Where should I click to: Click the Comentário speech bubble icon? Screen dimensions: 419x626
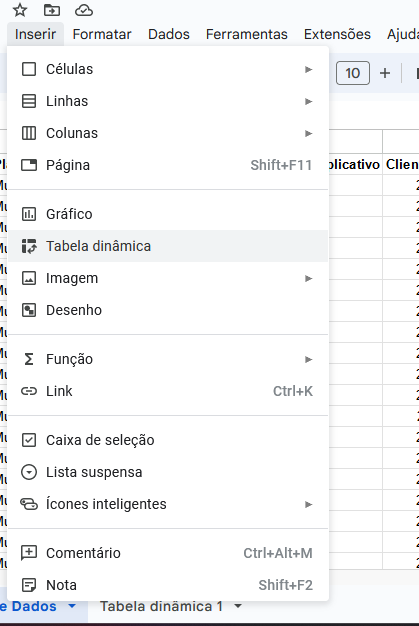pos(29,553)
